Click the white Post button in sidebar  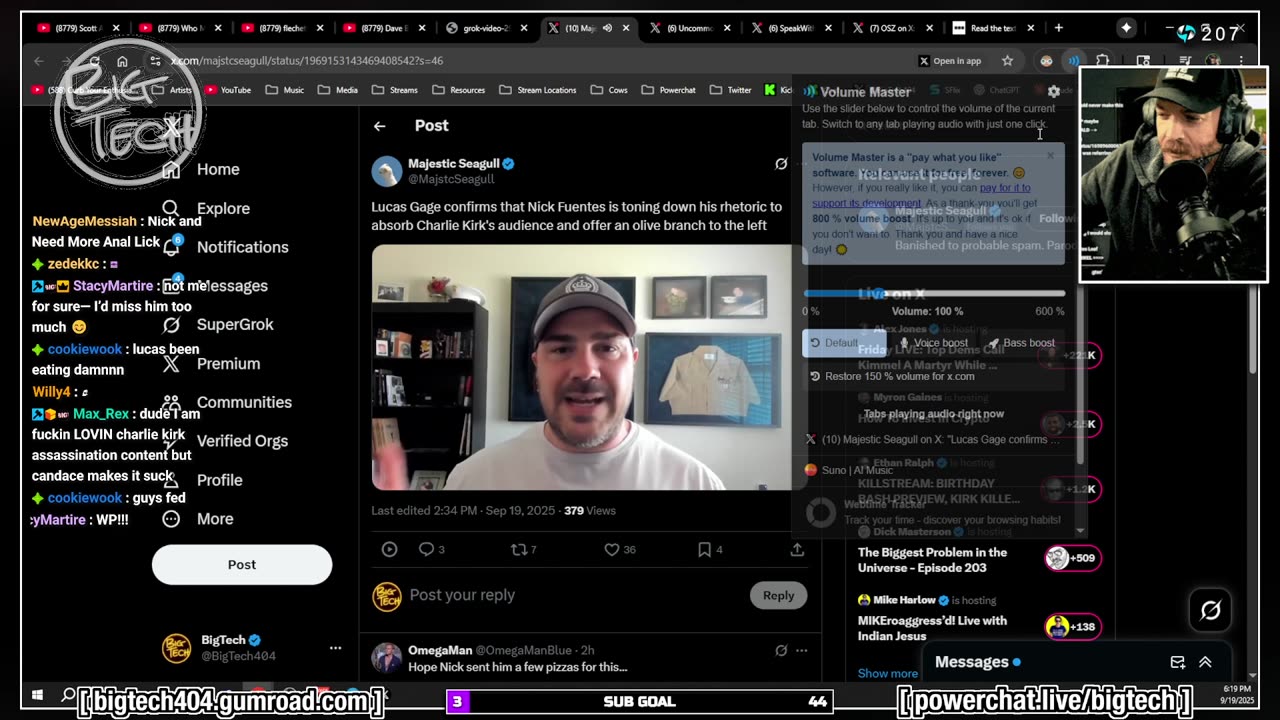(x=241, y=564)
